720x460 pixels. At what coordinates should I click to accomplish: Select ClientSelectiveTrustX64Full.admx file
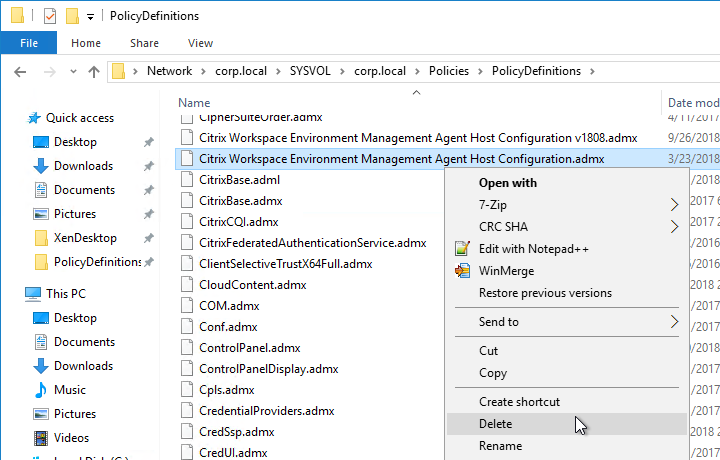click(x=286, y=264)
